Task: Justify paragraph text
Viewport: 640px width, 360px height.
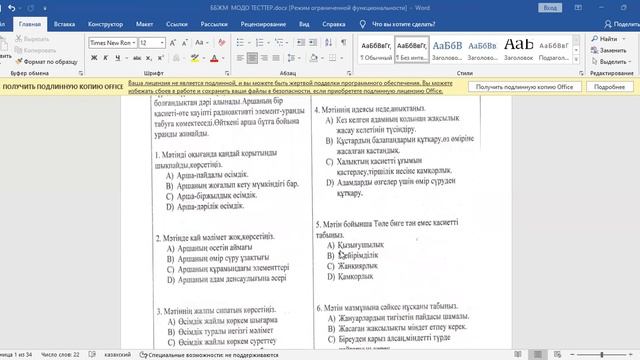Action: [x=276, y=58]
